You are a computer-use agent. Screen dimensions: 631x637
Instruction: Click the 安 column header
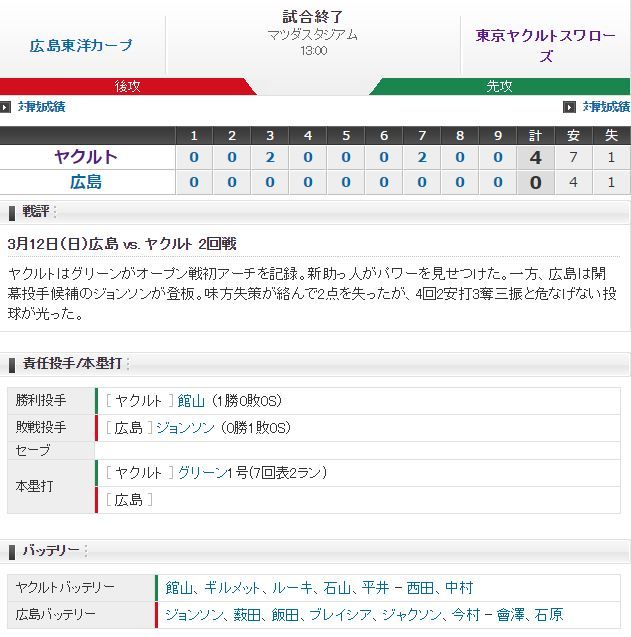(573, 136)
